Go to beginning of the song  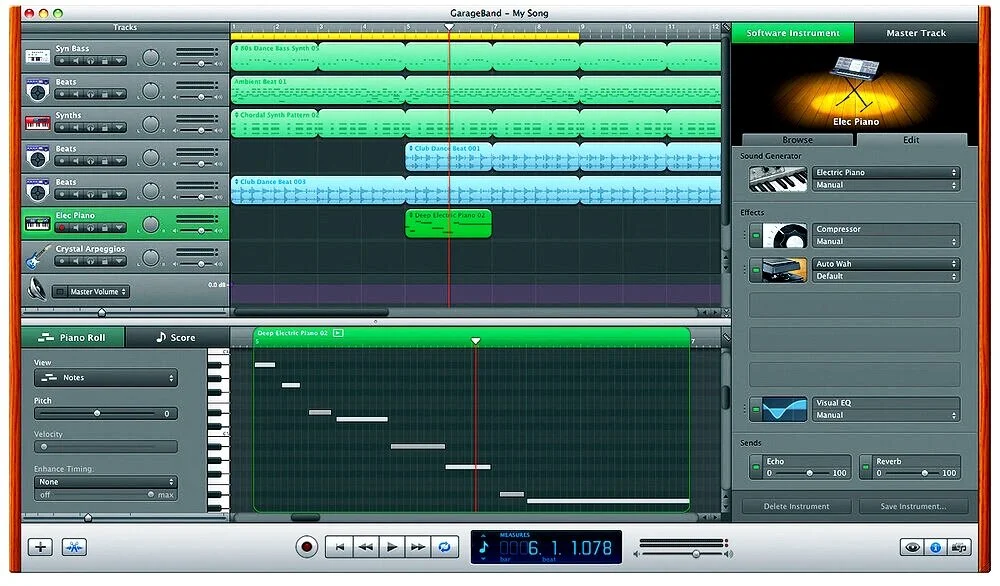click(339, 547)
